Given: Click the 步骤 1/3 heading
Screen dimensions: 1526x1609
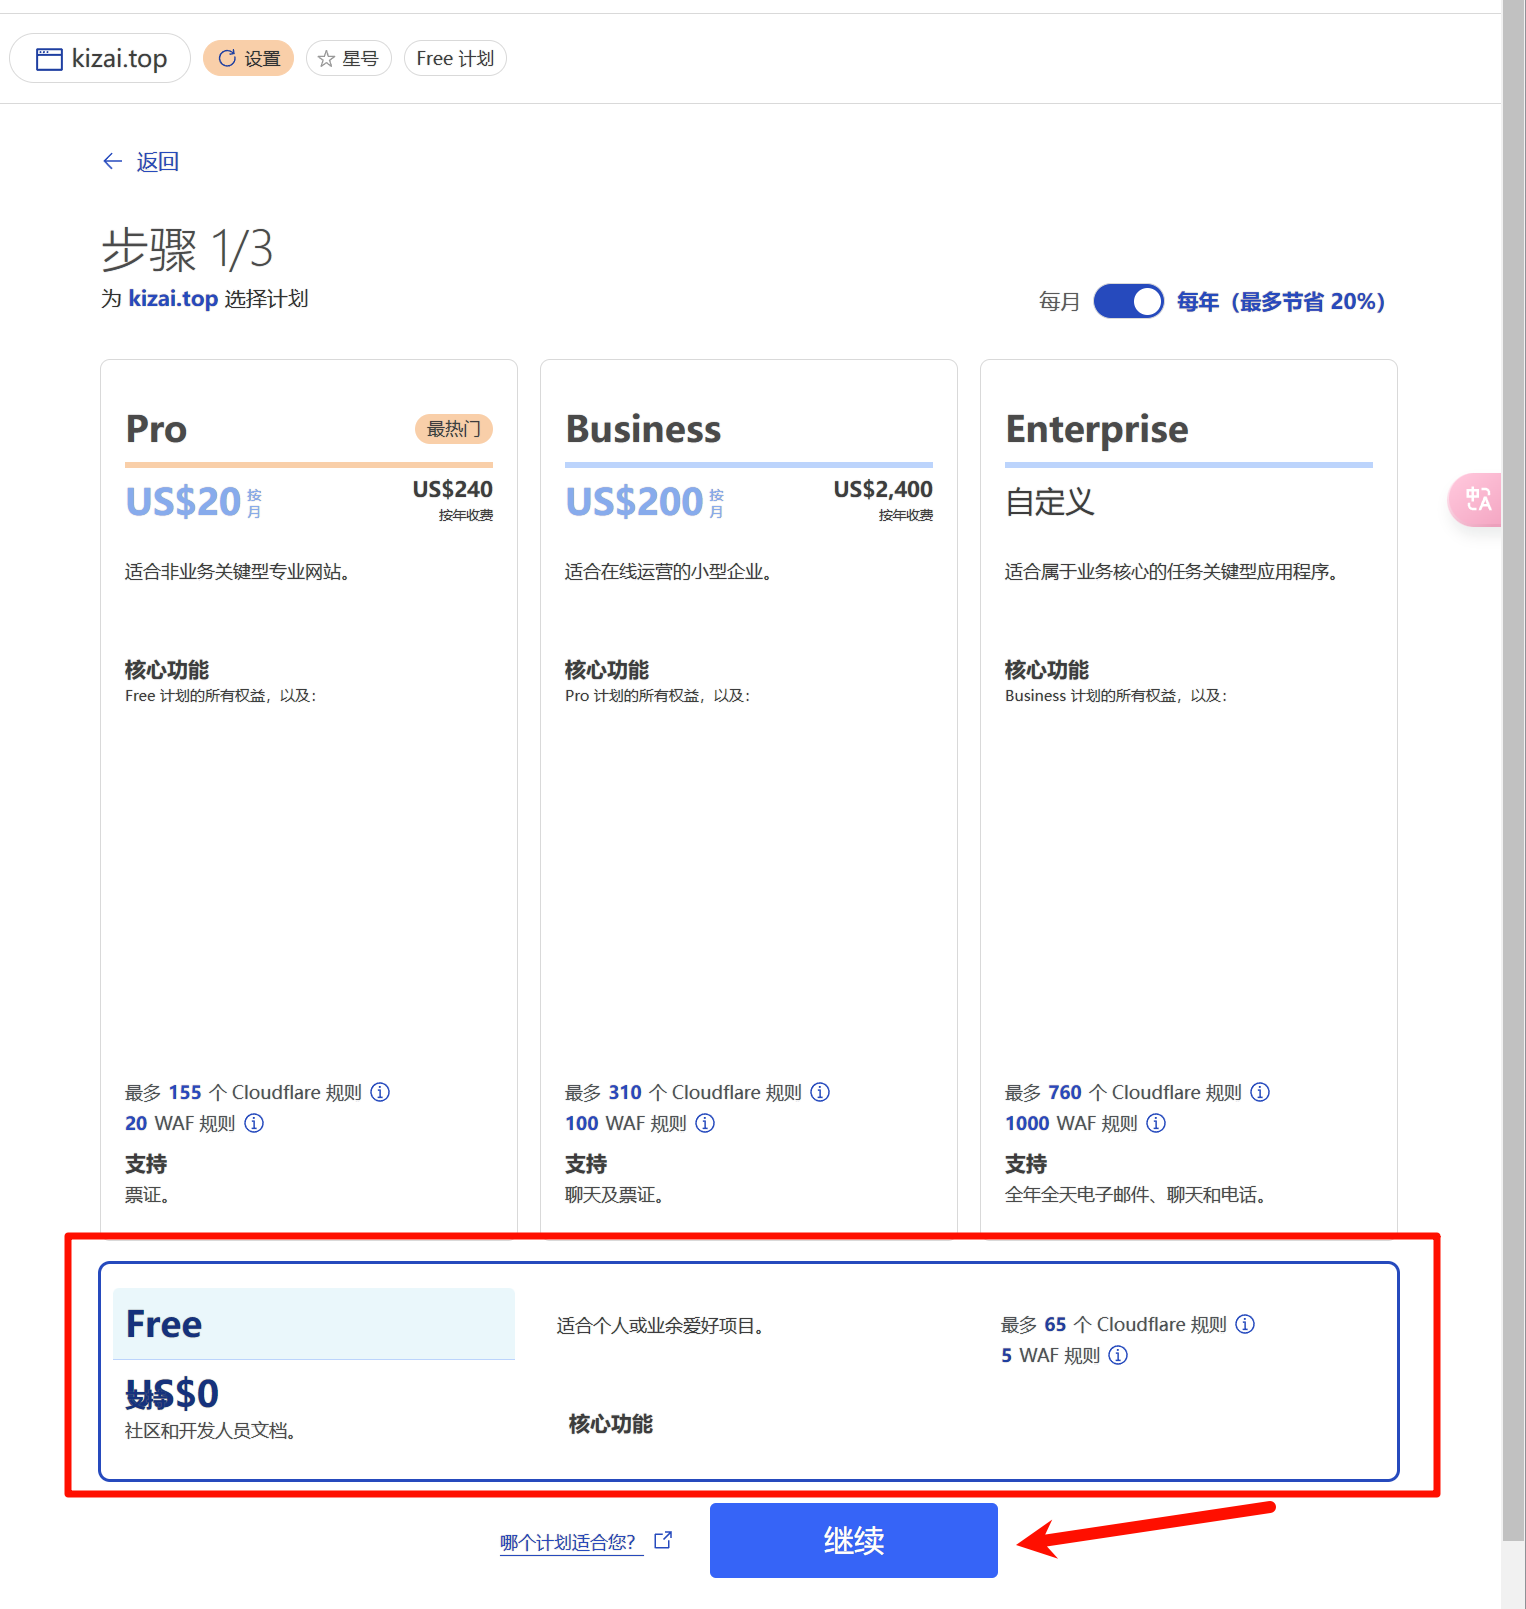Looking at the screenshot, I should pos(187,249).
